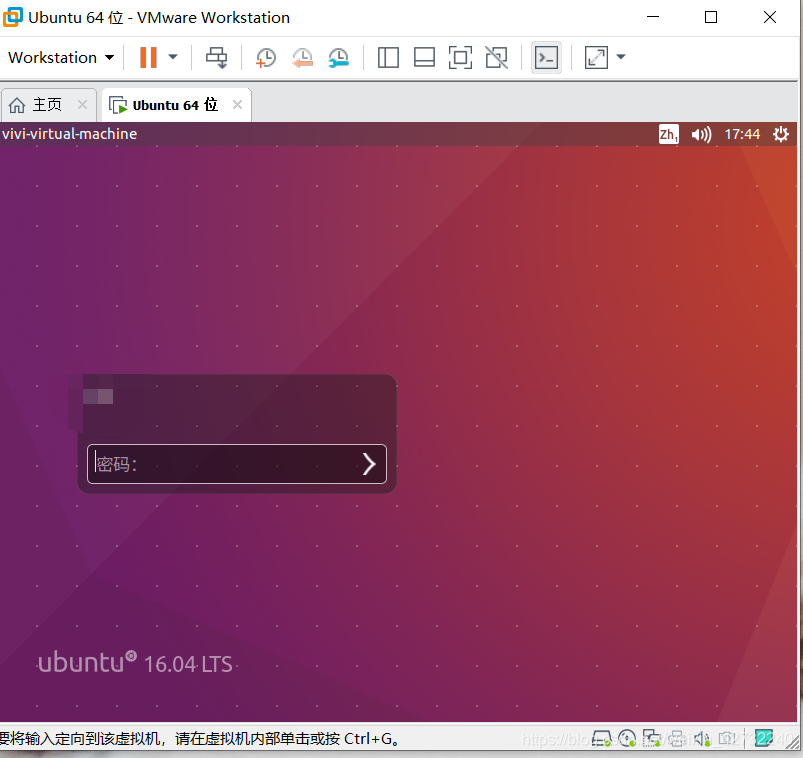The width and height of the screenshot is (803, 758).
Task: Take a snapshot of the virtual machine
Action: click(265, 57)
